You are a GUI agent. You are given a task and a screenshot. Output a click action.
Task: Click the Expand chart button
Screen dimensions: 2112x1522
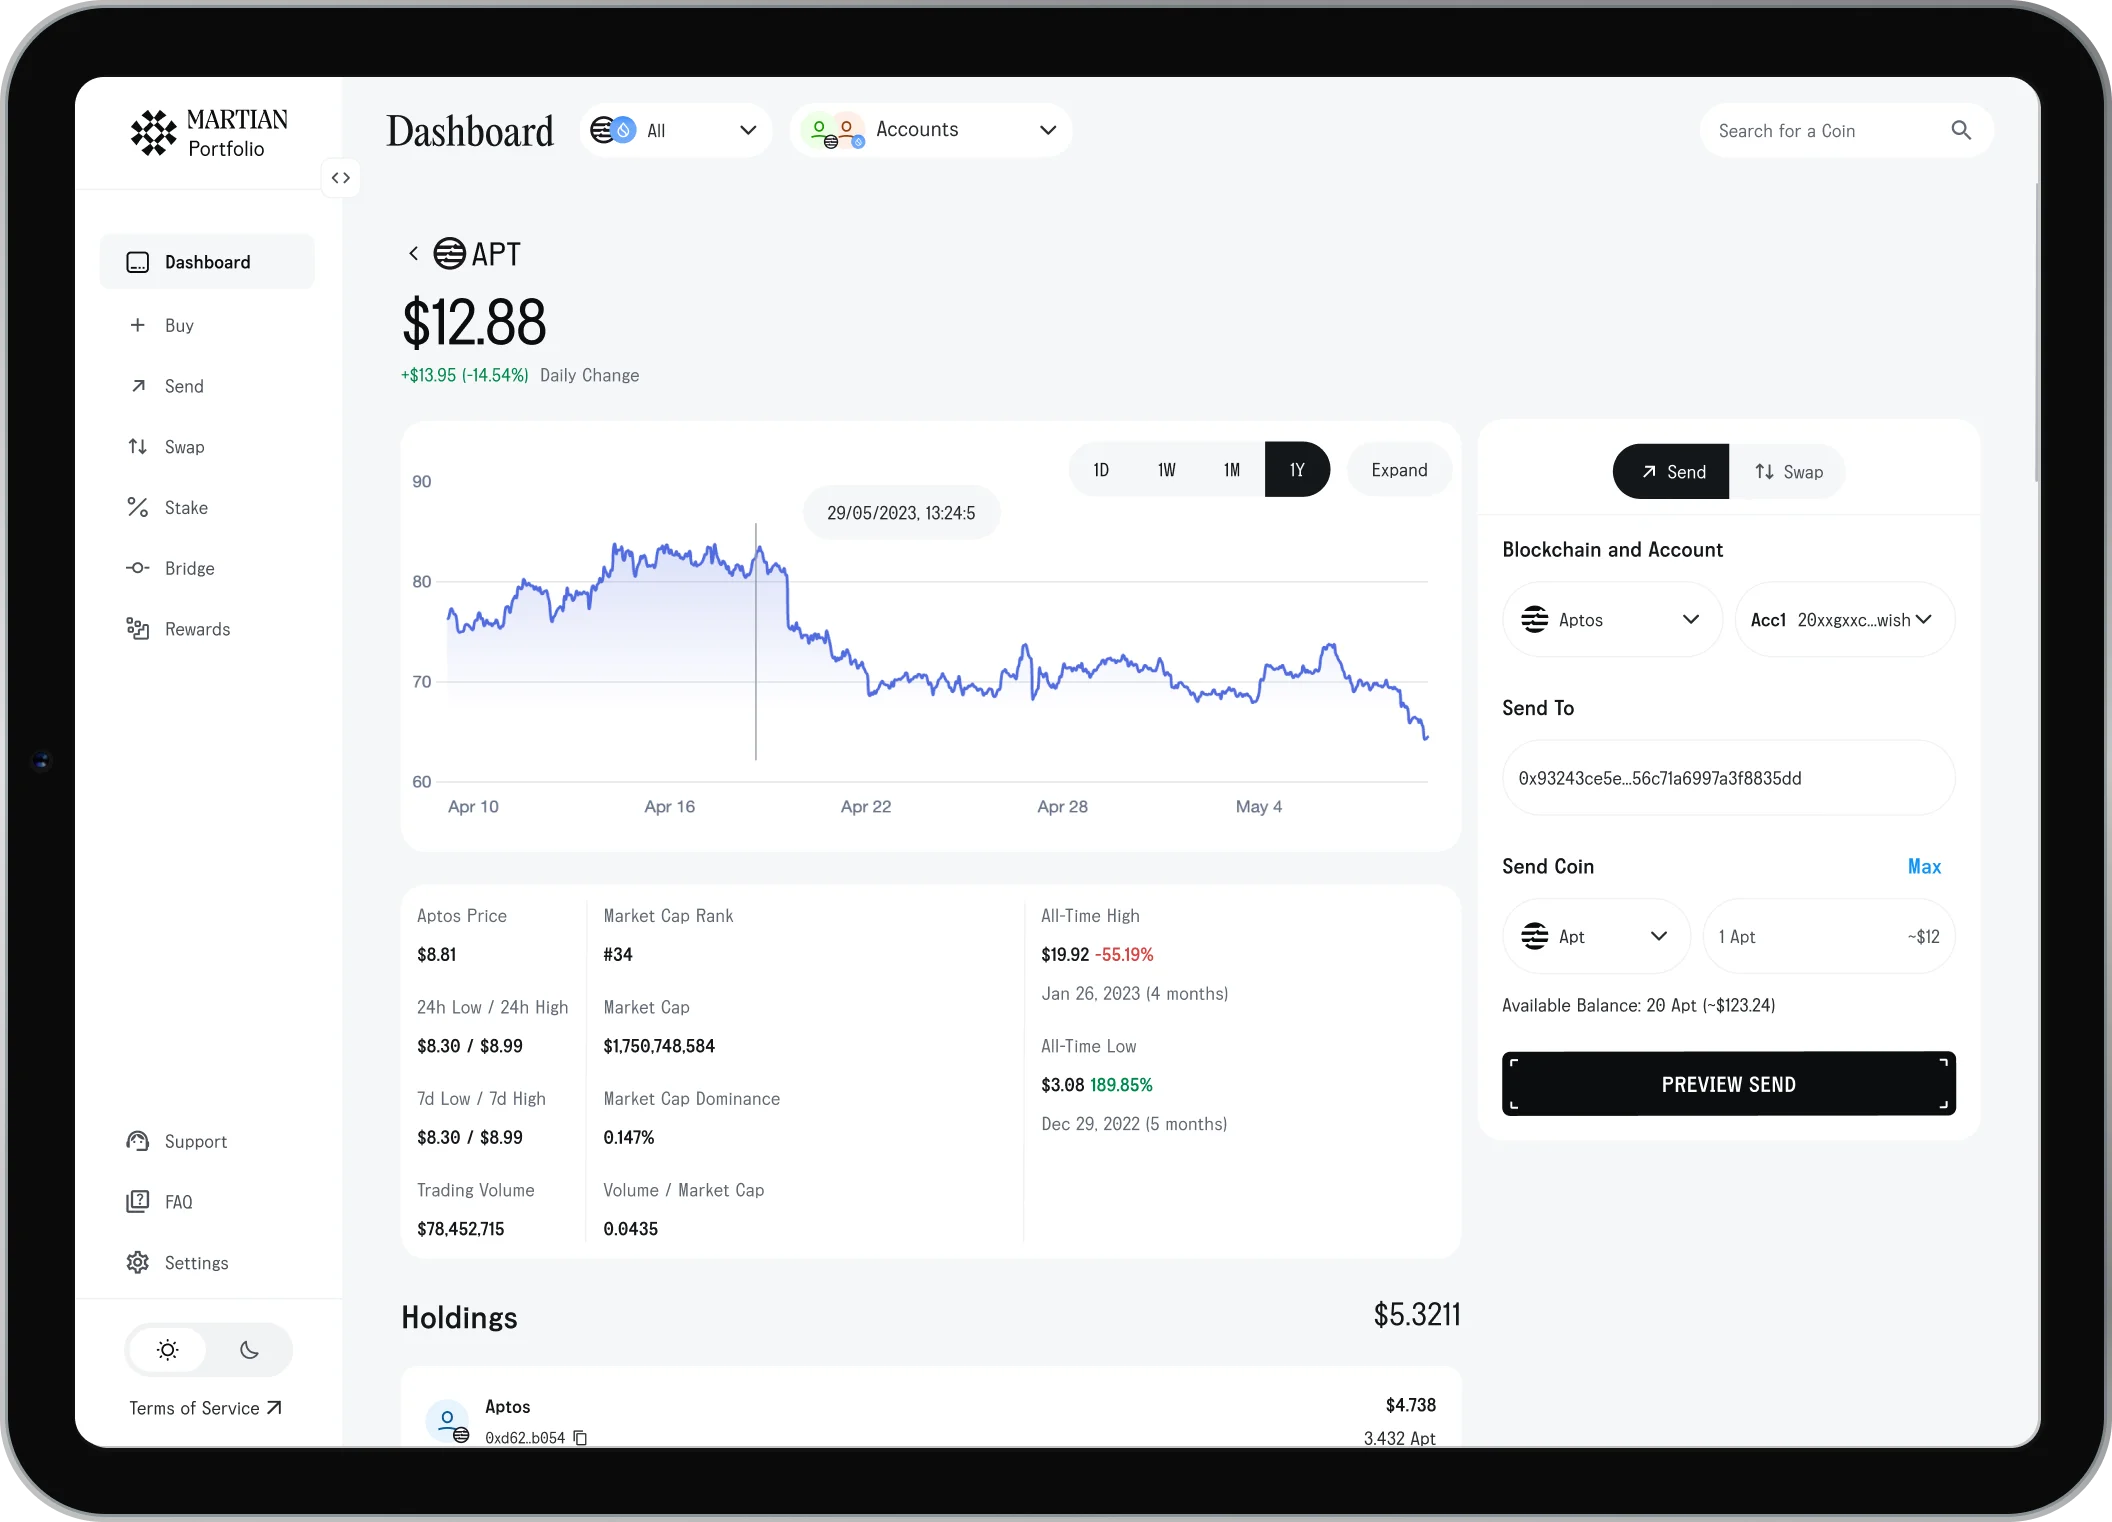click(1400, 471)
